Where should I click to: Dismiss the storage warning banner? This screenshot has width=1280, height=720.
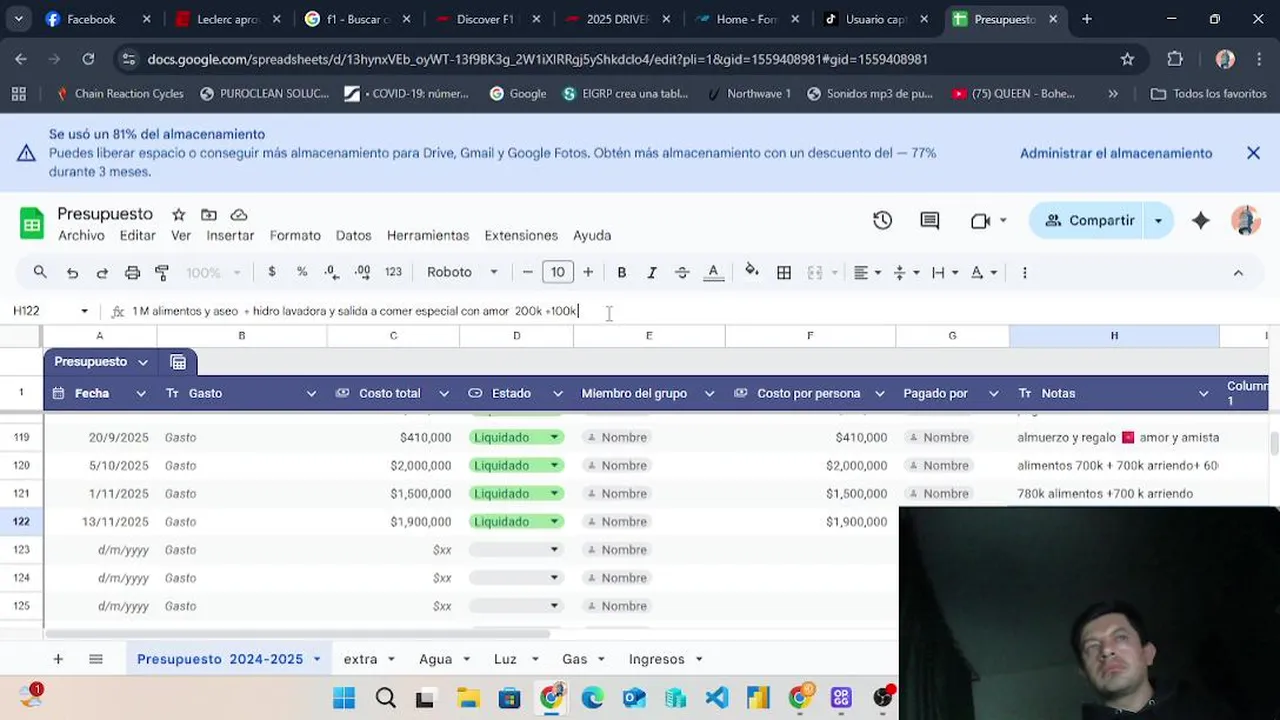1253,153
